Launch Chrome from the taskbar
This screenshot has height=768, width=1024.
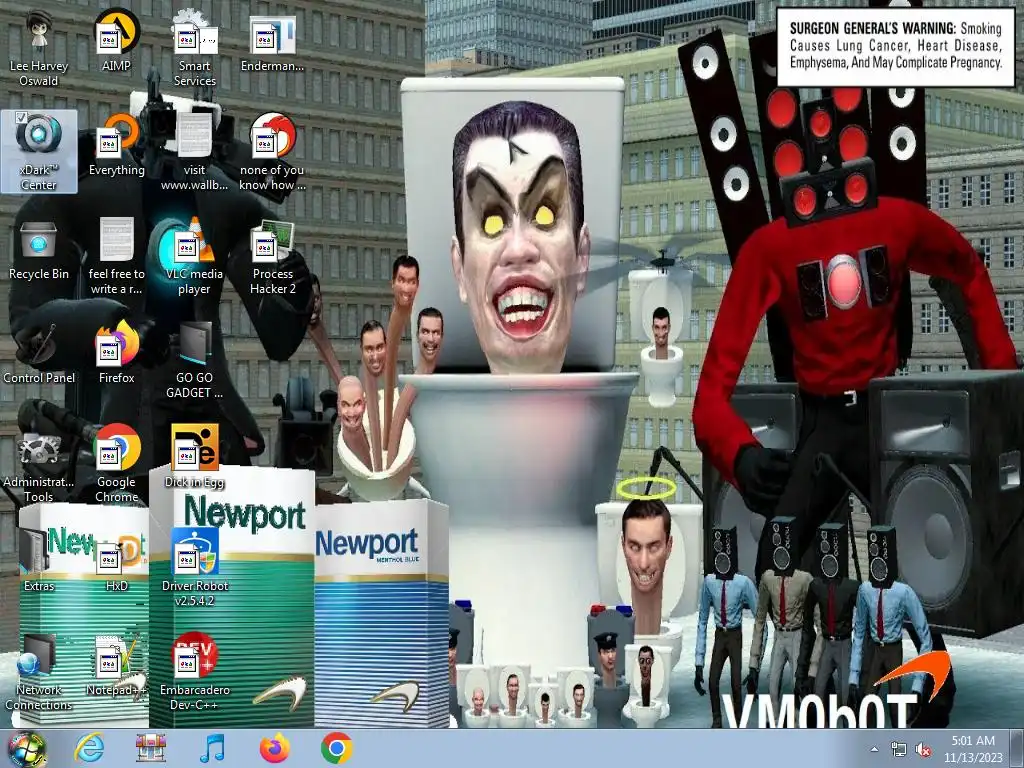click(336, 748)
